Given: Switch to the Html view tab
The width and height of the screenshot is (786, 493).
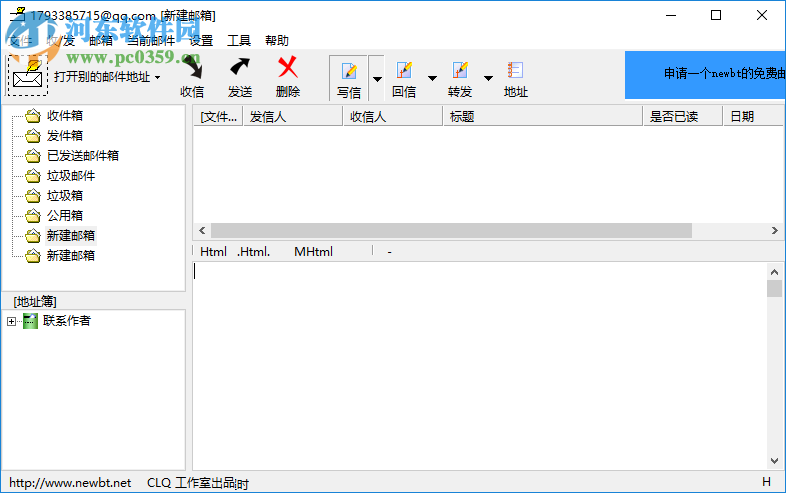Looking at the screenshot, I should pyautogui.click(x=214, y=252).
